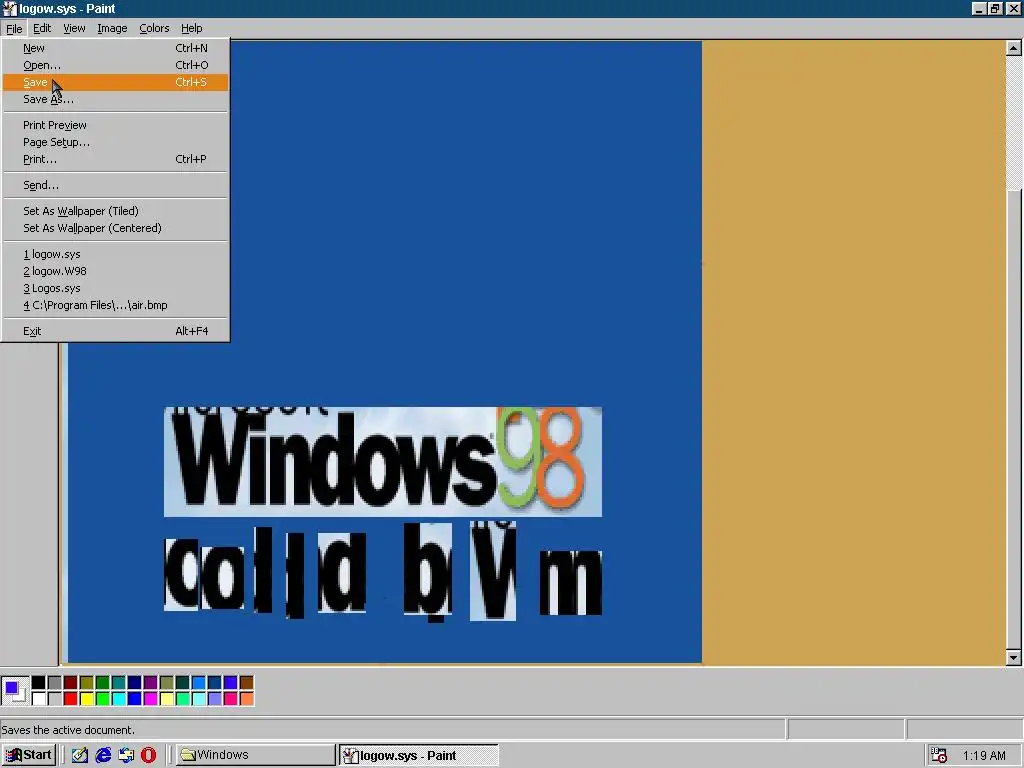Screen dimensions: 1024x768
Task: Pick the black color swatch
Action: tap(39, 682)
